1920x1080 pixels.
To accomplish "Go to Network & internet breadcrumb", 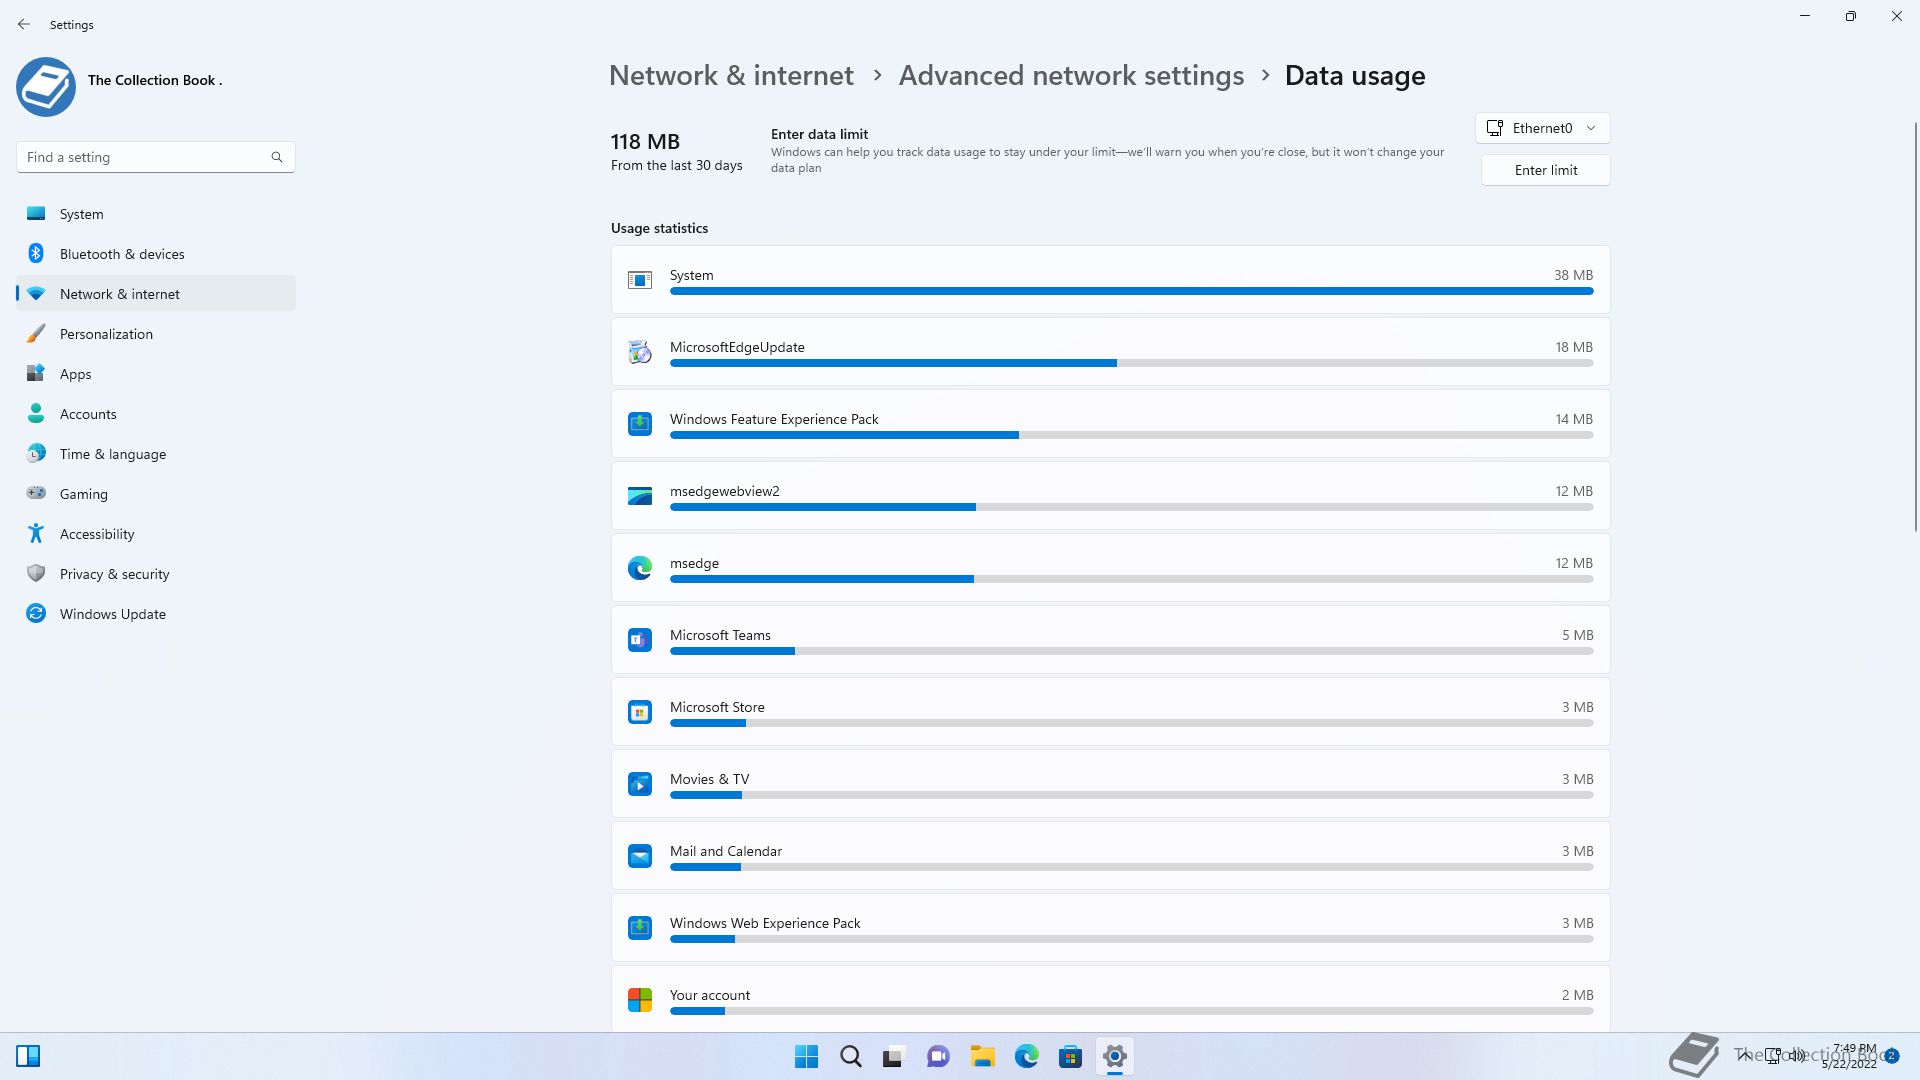I will pos(731,76).
